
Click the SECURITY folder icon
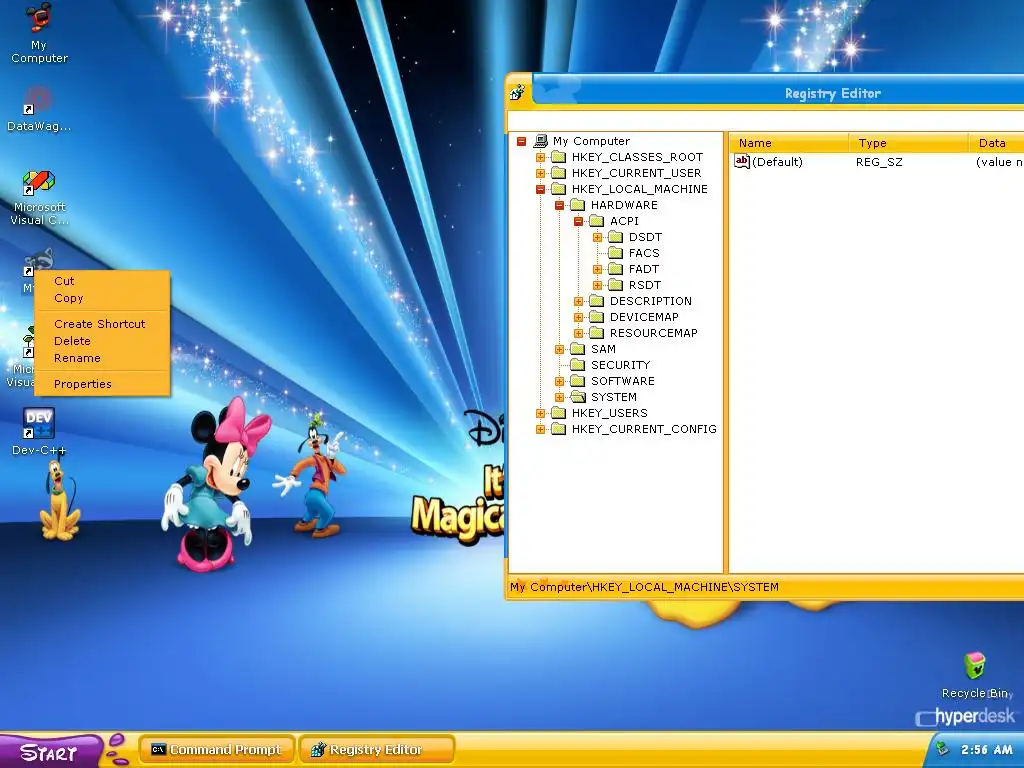point(577,365)
